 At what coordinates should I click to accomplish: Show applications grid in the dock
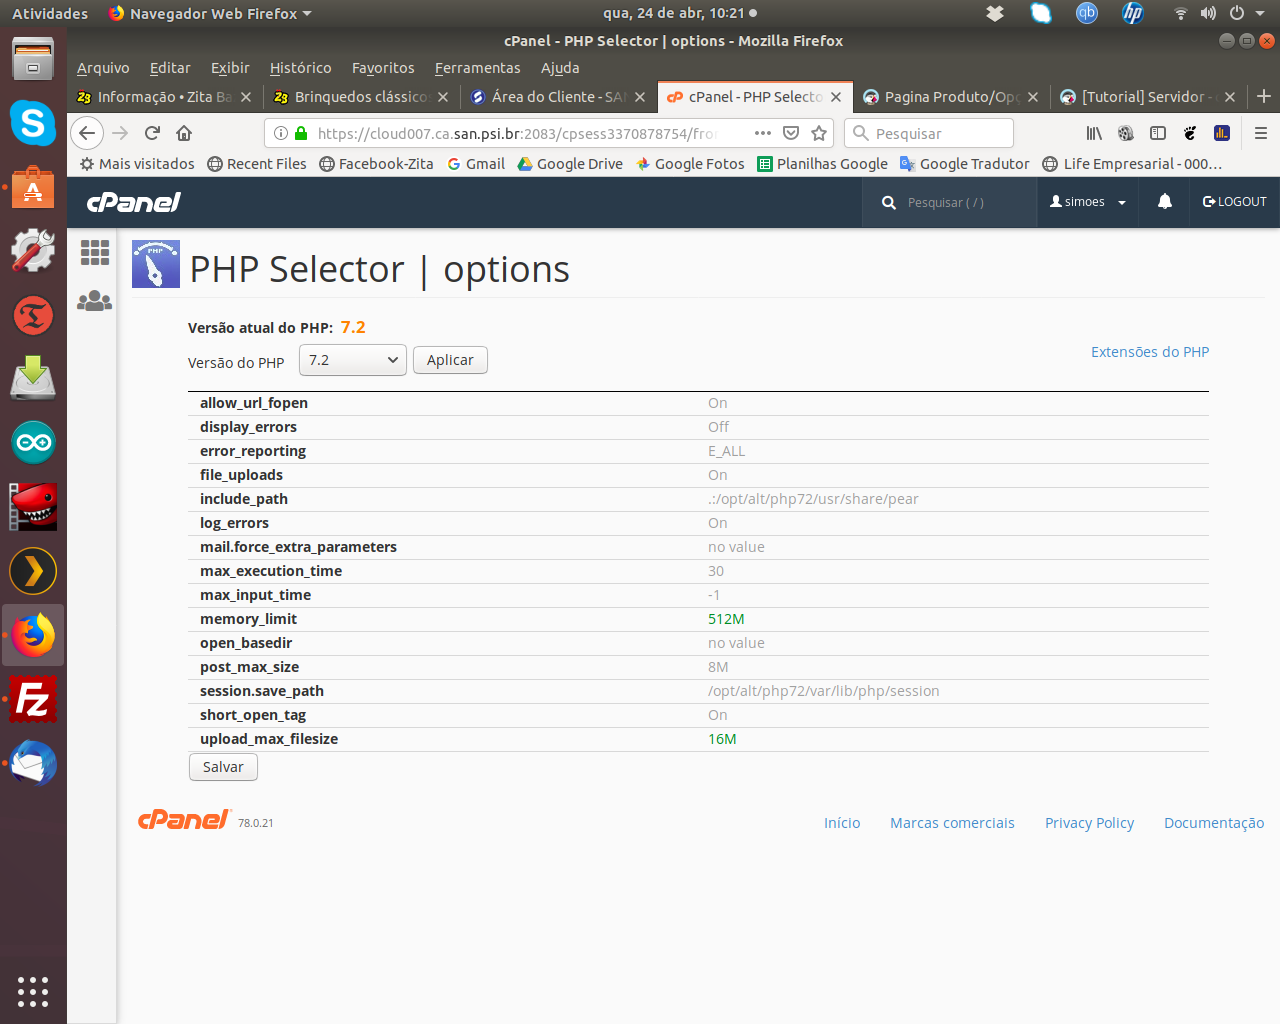tap(33, 991)
